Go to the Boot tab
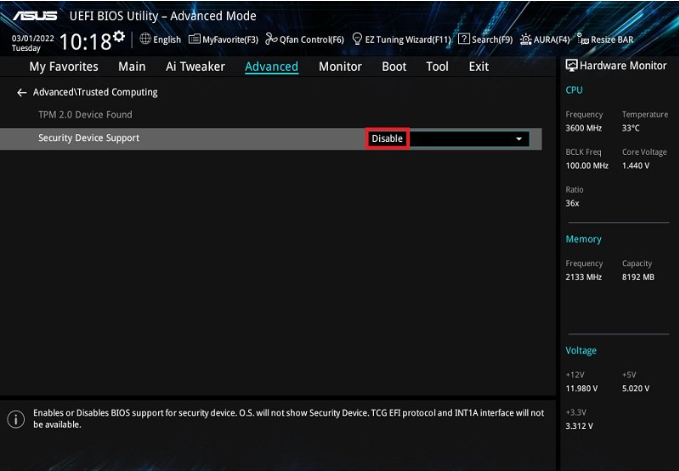This screenshot has width=679, height=471. (394, 67)
